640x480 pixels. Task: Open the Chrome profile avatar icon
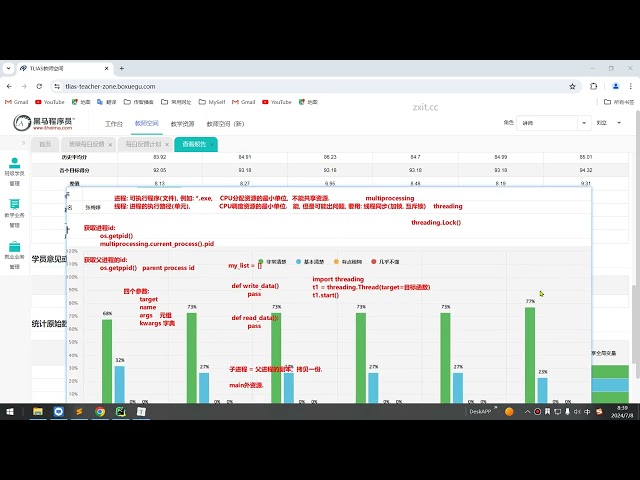(x=616, y=87)
